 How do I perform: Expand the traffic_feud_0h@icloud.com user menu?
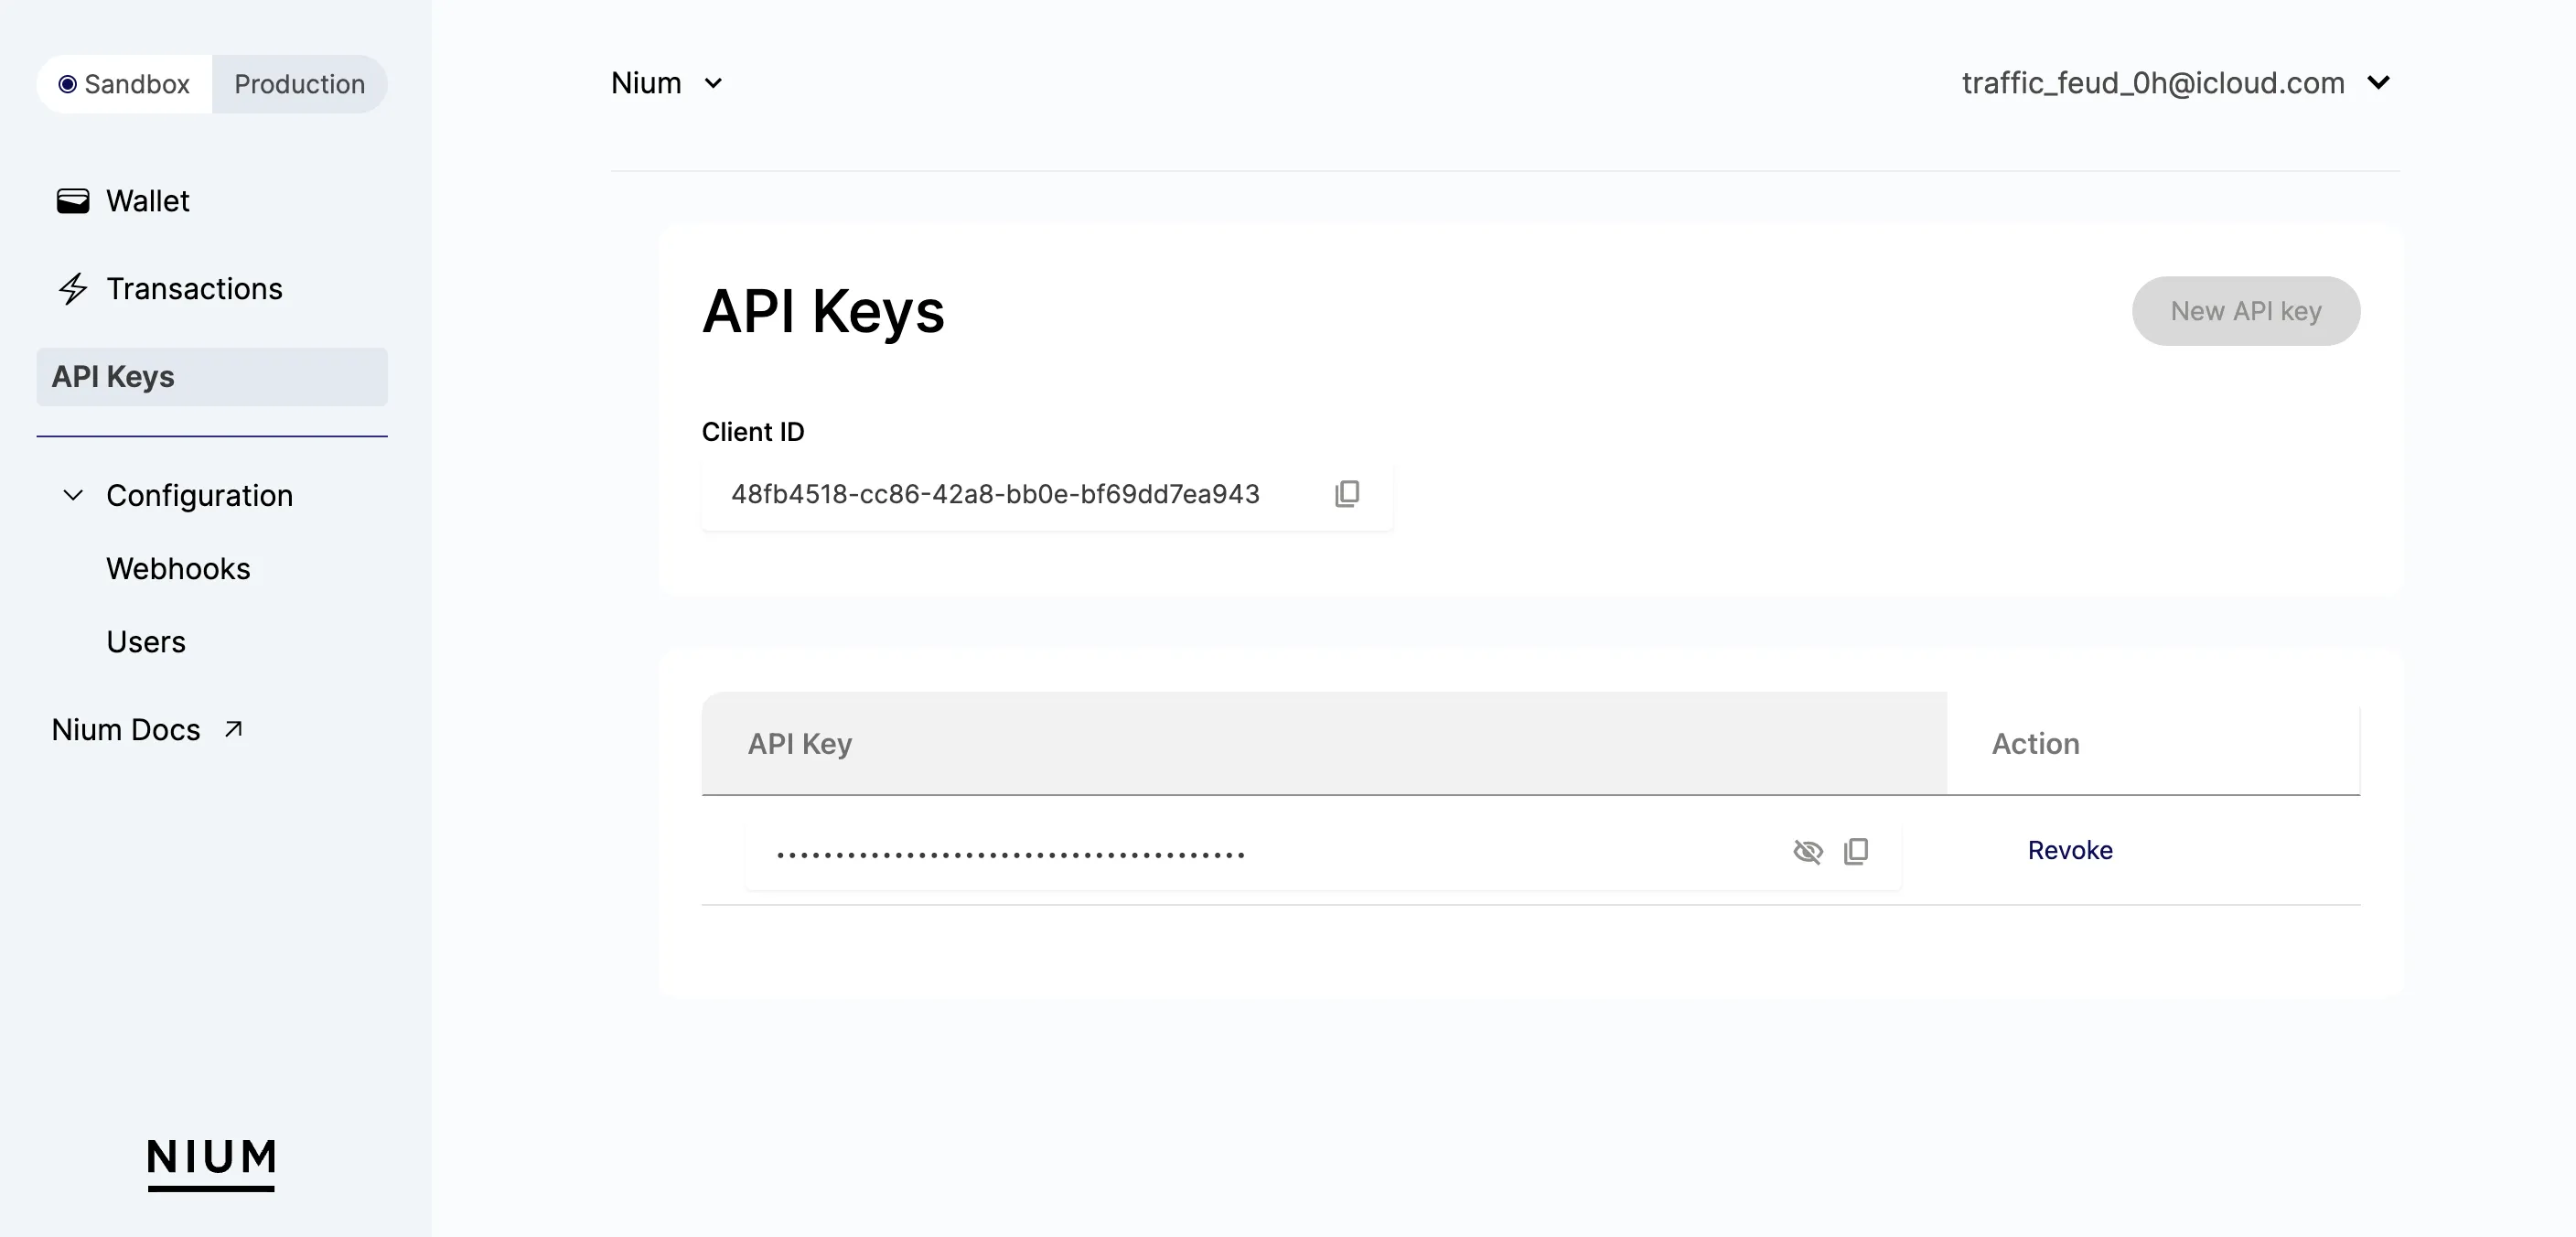click(x=2175, y=83)
